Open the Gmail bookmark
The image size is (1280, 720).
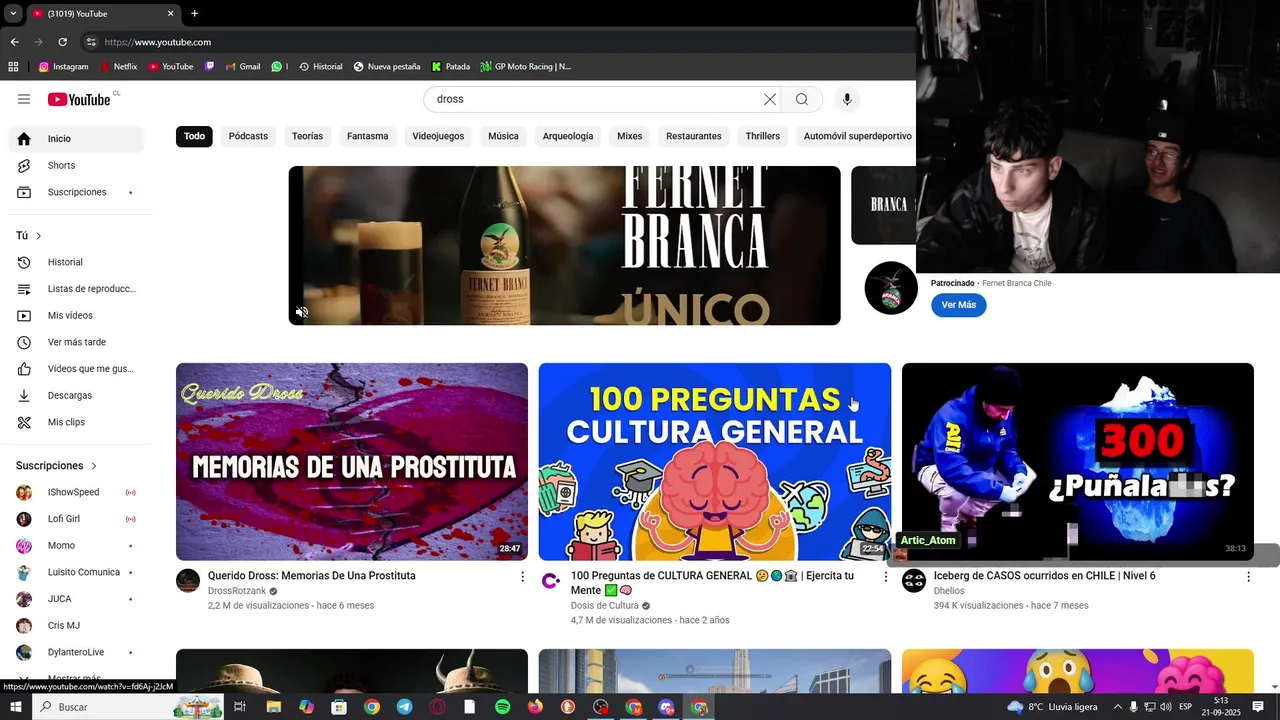242,67
